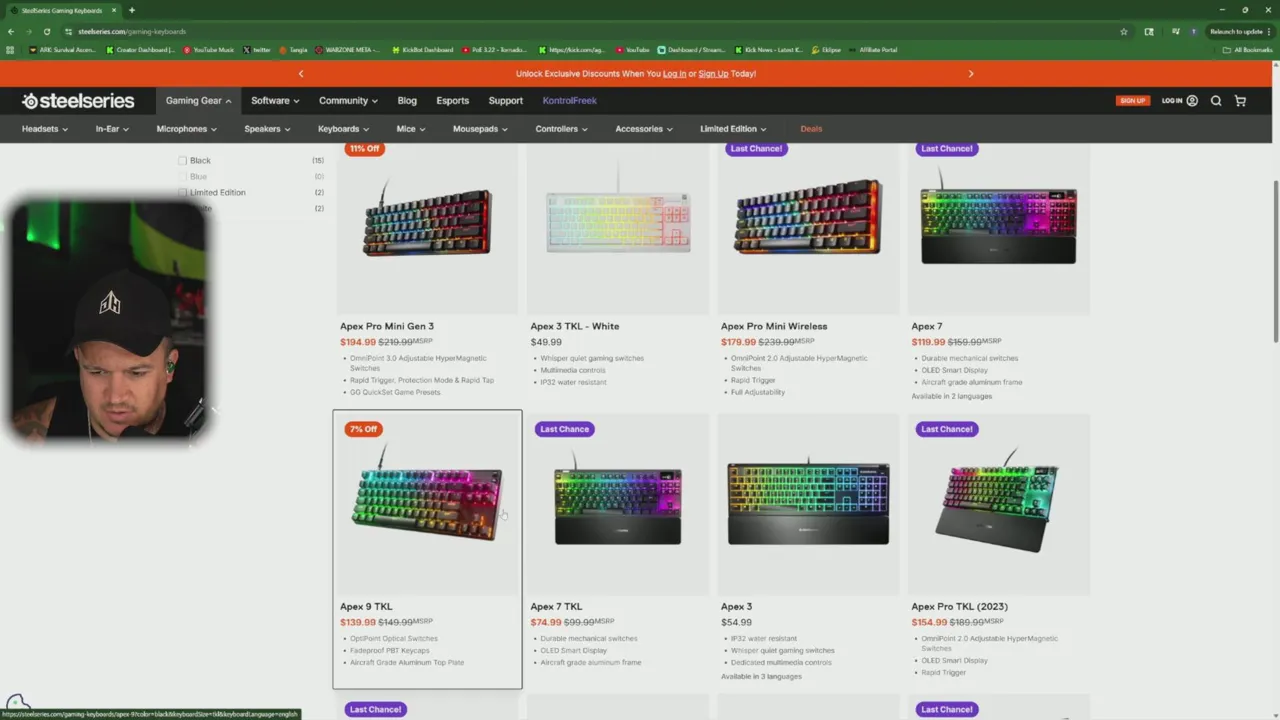Go to the Esports page
Screen dimensions: 1280x720
tap(452, 100)
